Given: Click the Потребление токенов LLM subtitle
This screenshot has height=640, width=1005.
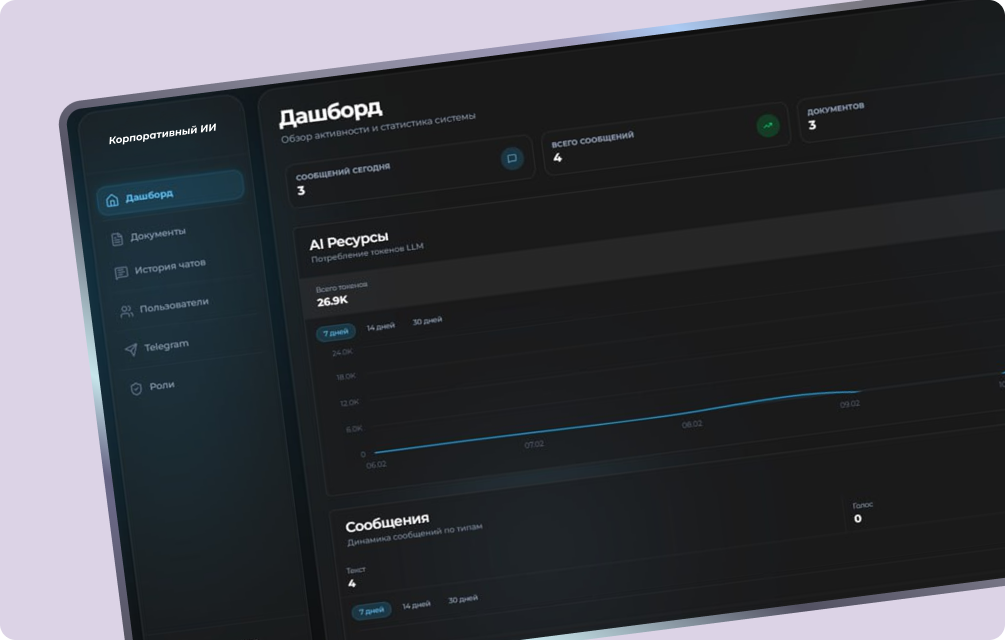Looking at the screenshot, I should pyautogui.click(x=367, y=252).
